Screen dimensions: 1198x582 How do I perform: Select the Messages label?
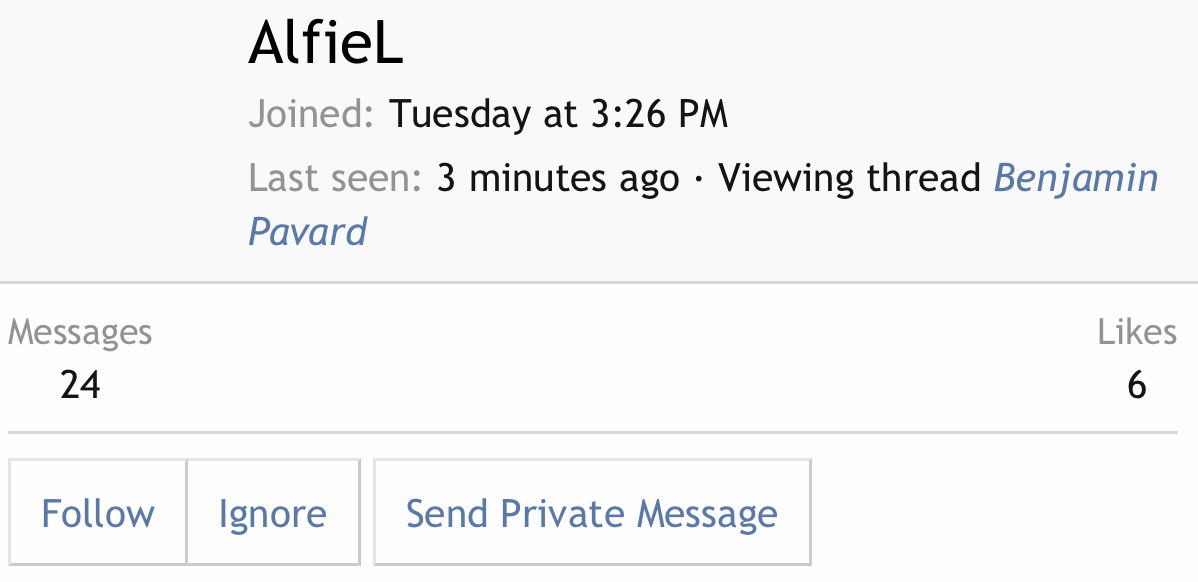[80, 332]
